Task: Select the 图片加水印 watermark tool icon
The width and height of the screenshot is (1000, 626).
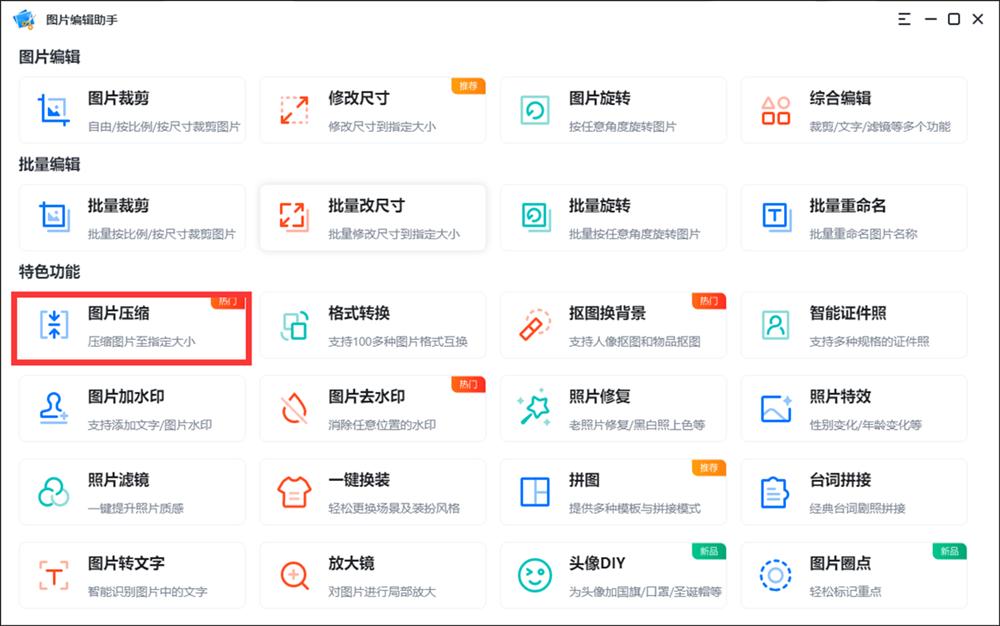Action: coord(53,408)
